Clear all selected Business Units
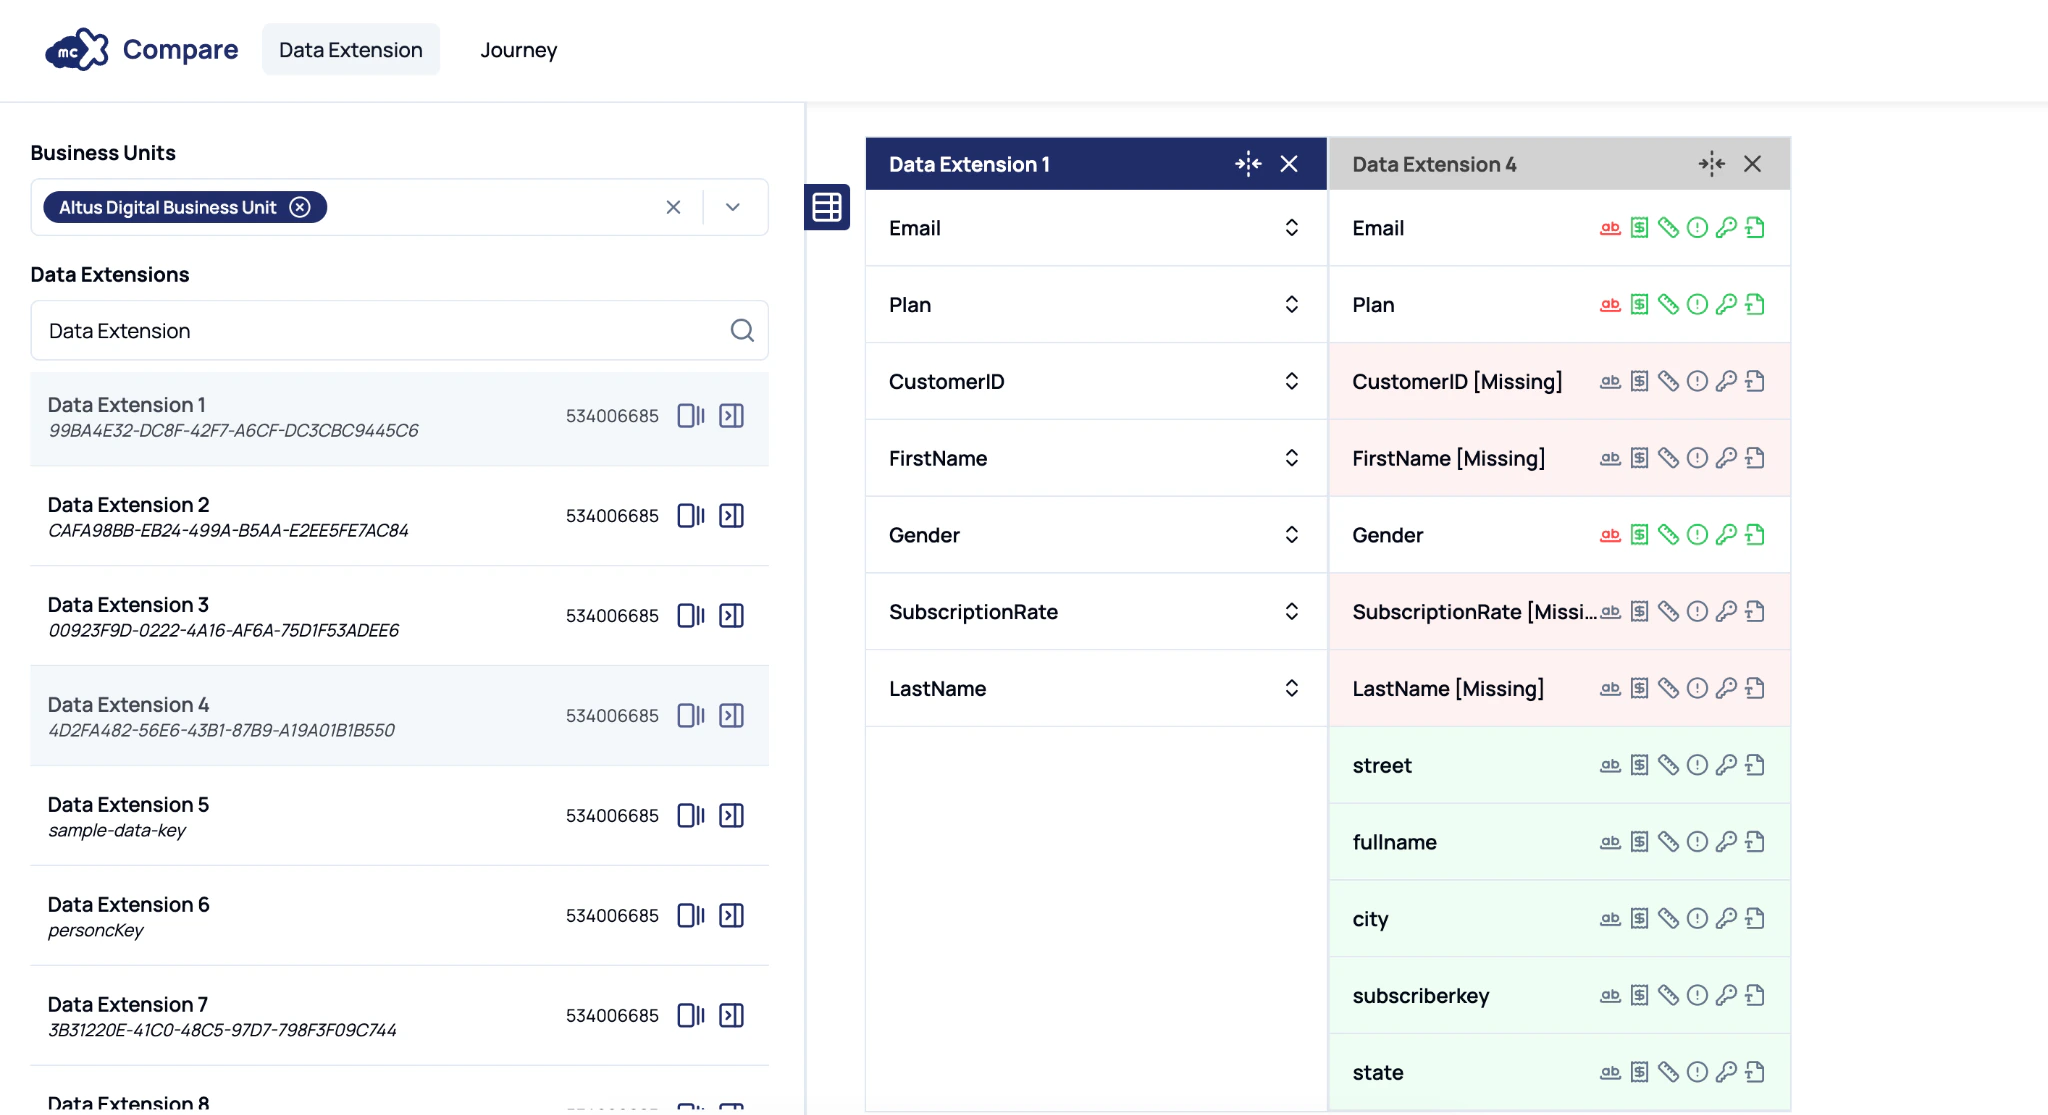Image resolution: width=2048 pixels, height=1115 pixels. 673,207
